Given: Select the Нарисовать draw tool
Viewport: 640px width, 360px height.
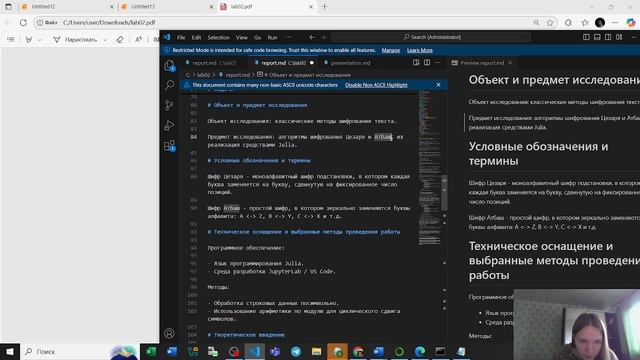Looking at the screenshot, I should coord(75,40).
